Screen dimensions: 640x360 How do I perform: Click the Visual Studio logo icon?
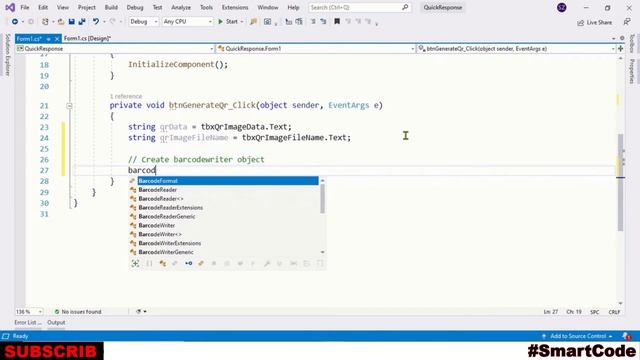10,7
